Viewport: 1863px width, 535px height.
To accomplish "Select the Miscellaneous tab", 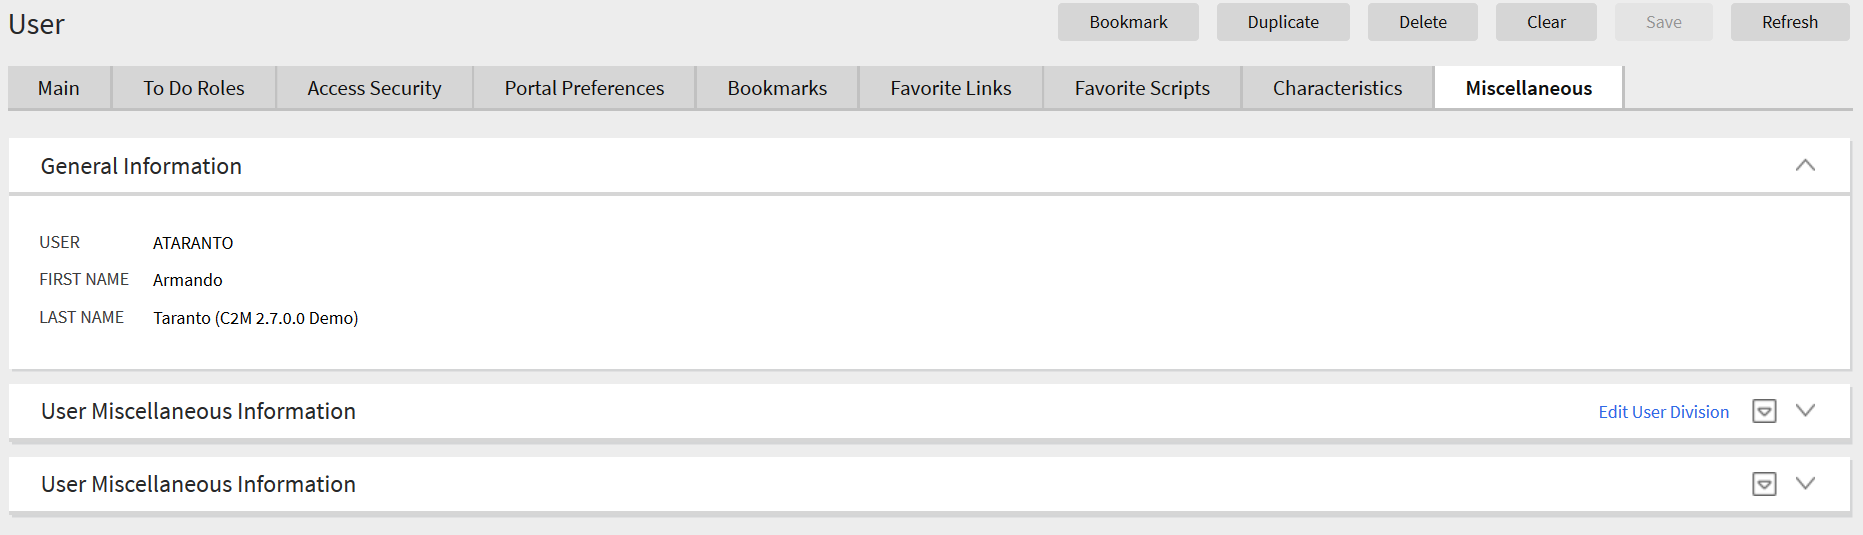I will tap(1528, 88).
